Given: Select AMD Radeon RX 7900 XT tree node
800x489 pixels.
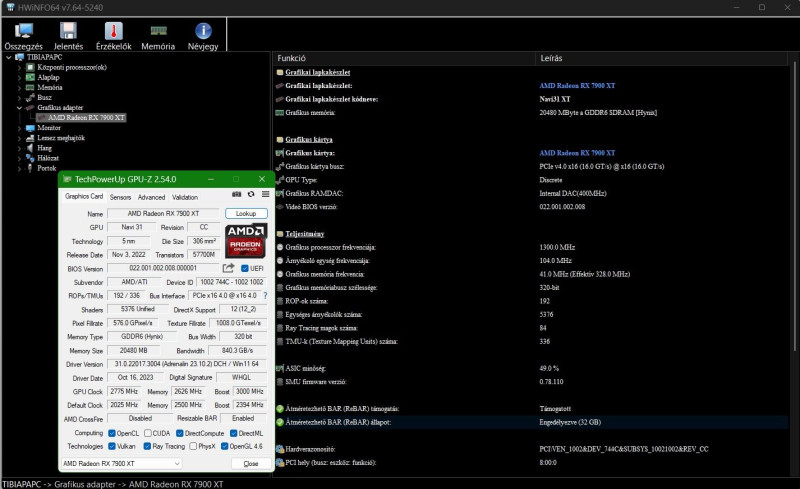Looking at the screenshot, I should 86,117.
